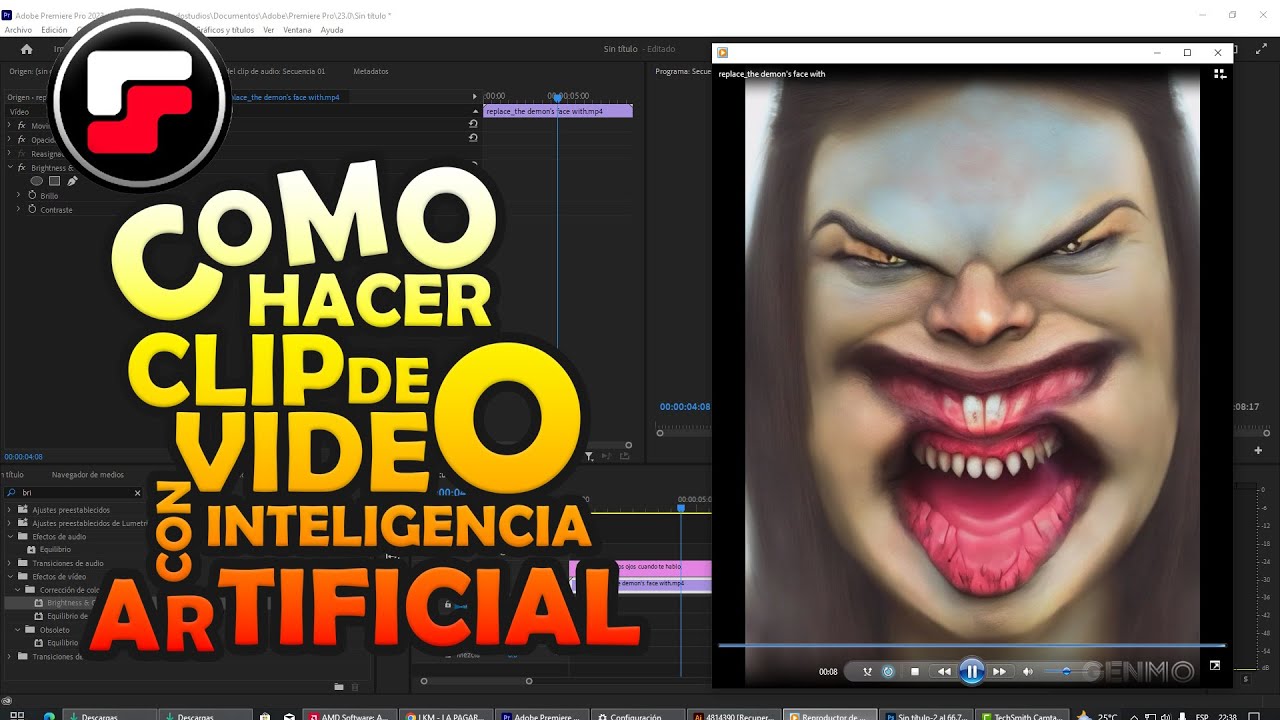This screenshot has height=720, width=1280.
Task: Switch to media player library view
Action: (1219, 73)
